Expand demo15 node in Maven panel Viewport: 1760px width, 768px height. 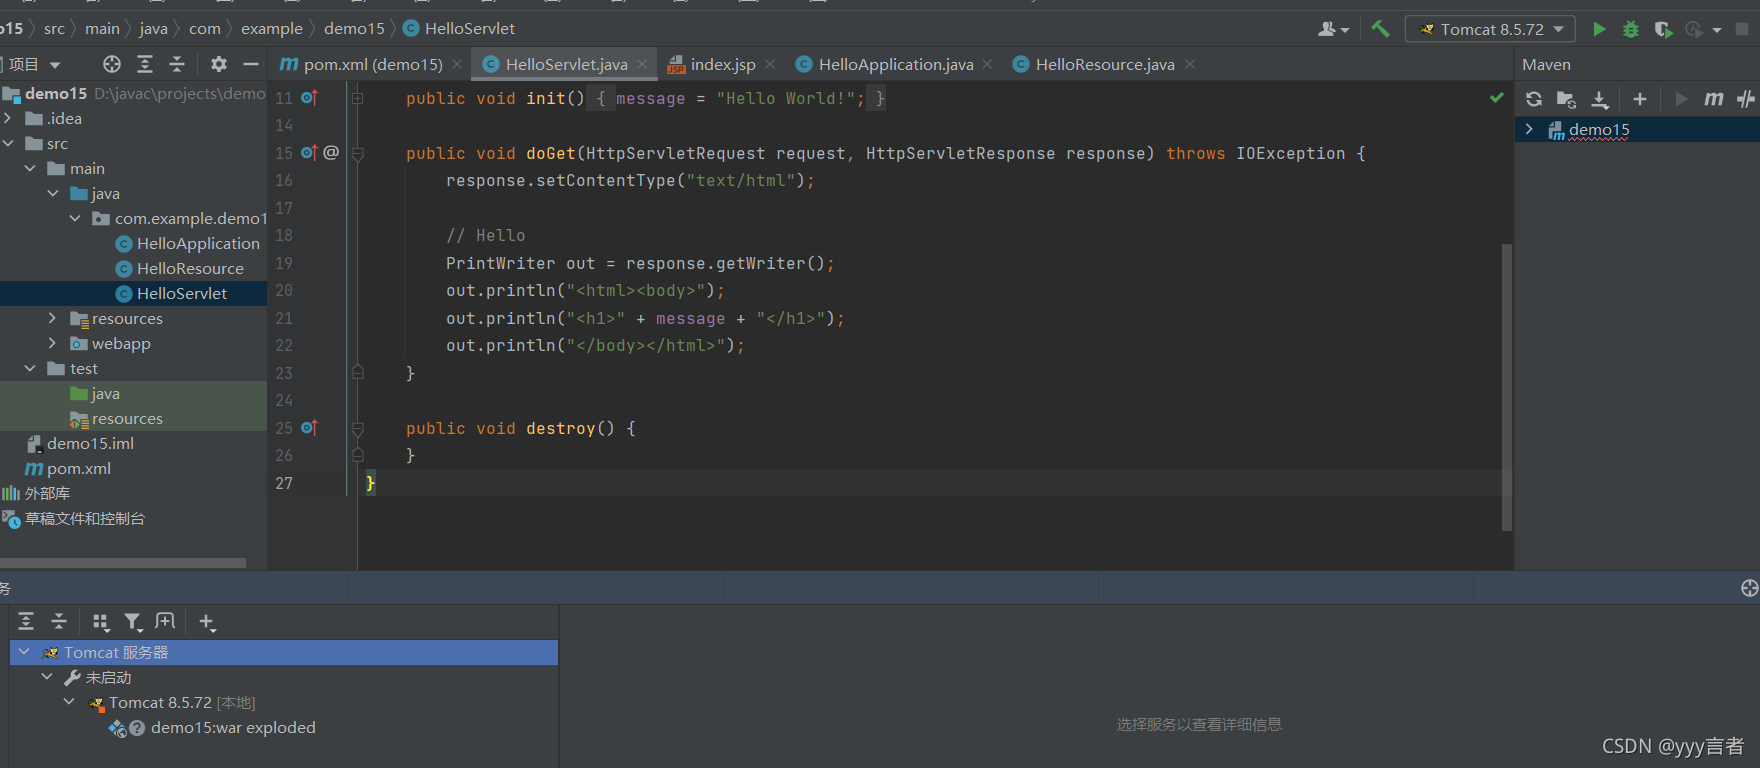coord(1529,129)
